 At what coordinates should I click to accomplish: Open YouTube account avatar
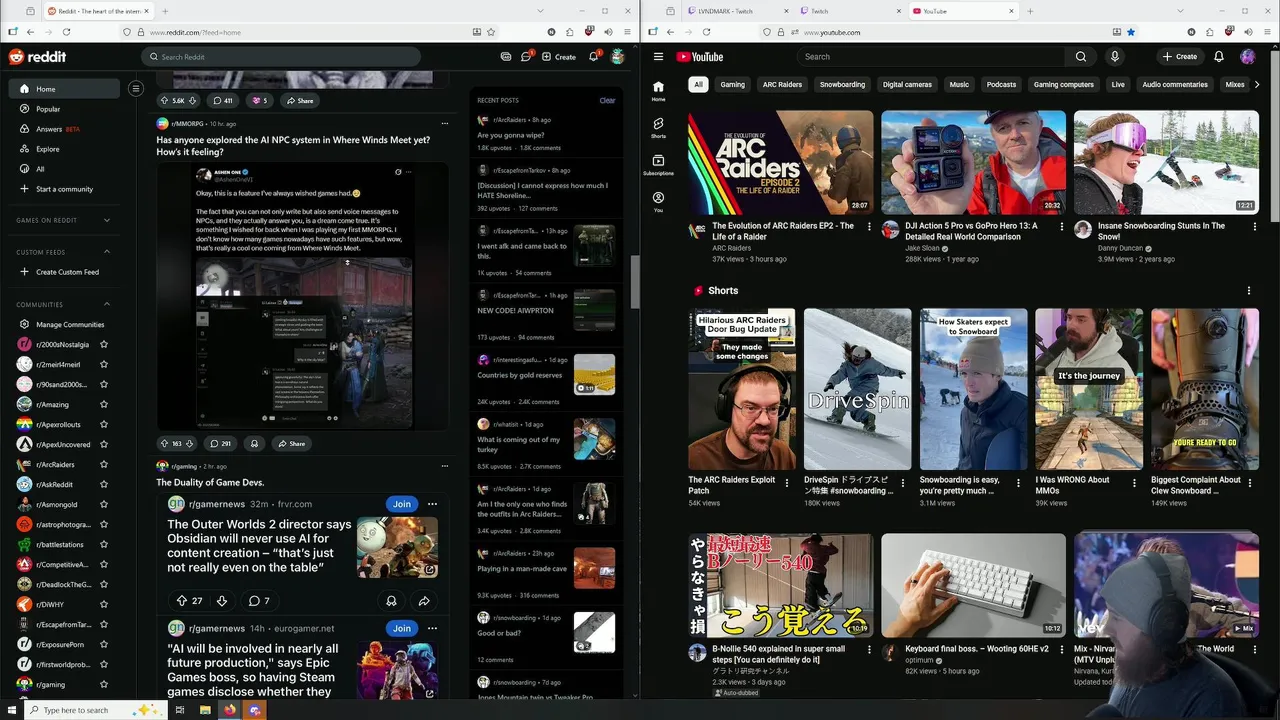(1247, 57)
